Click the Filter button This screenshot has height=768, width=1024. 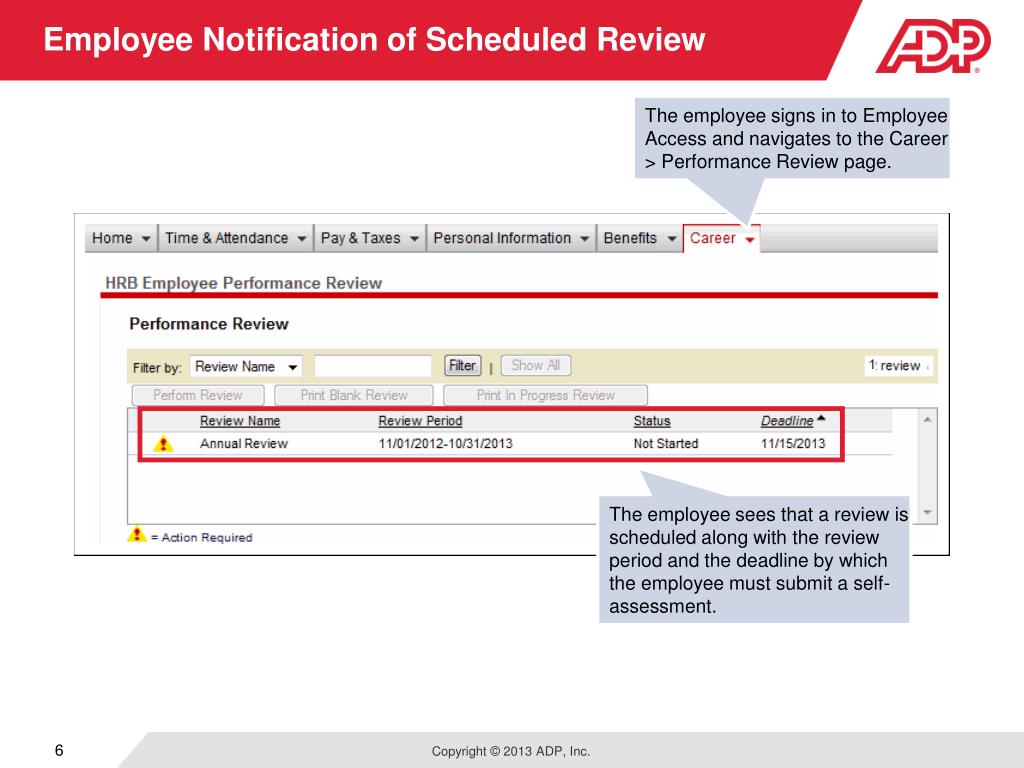(462, 365)
